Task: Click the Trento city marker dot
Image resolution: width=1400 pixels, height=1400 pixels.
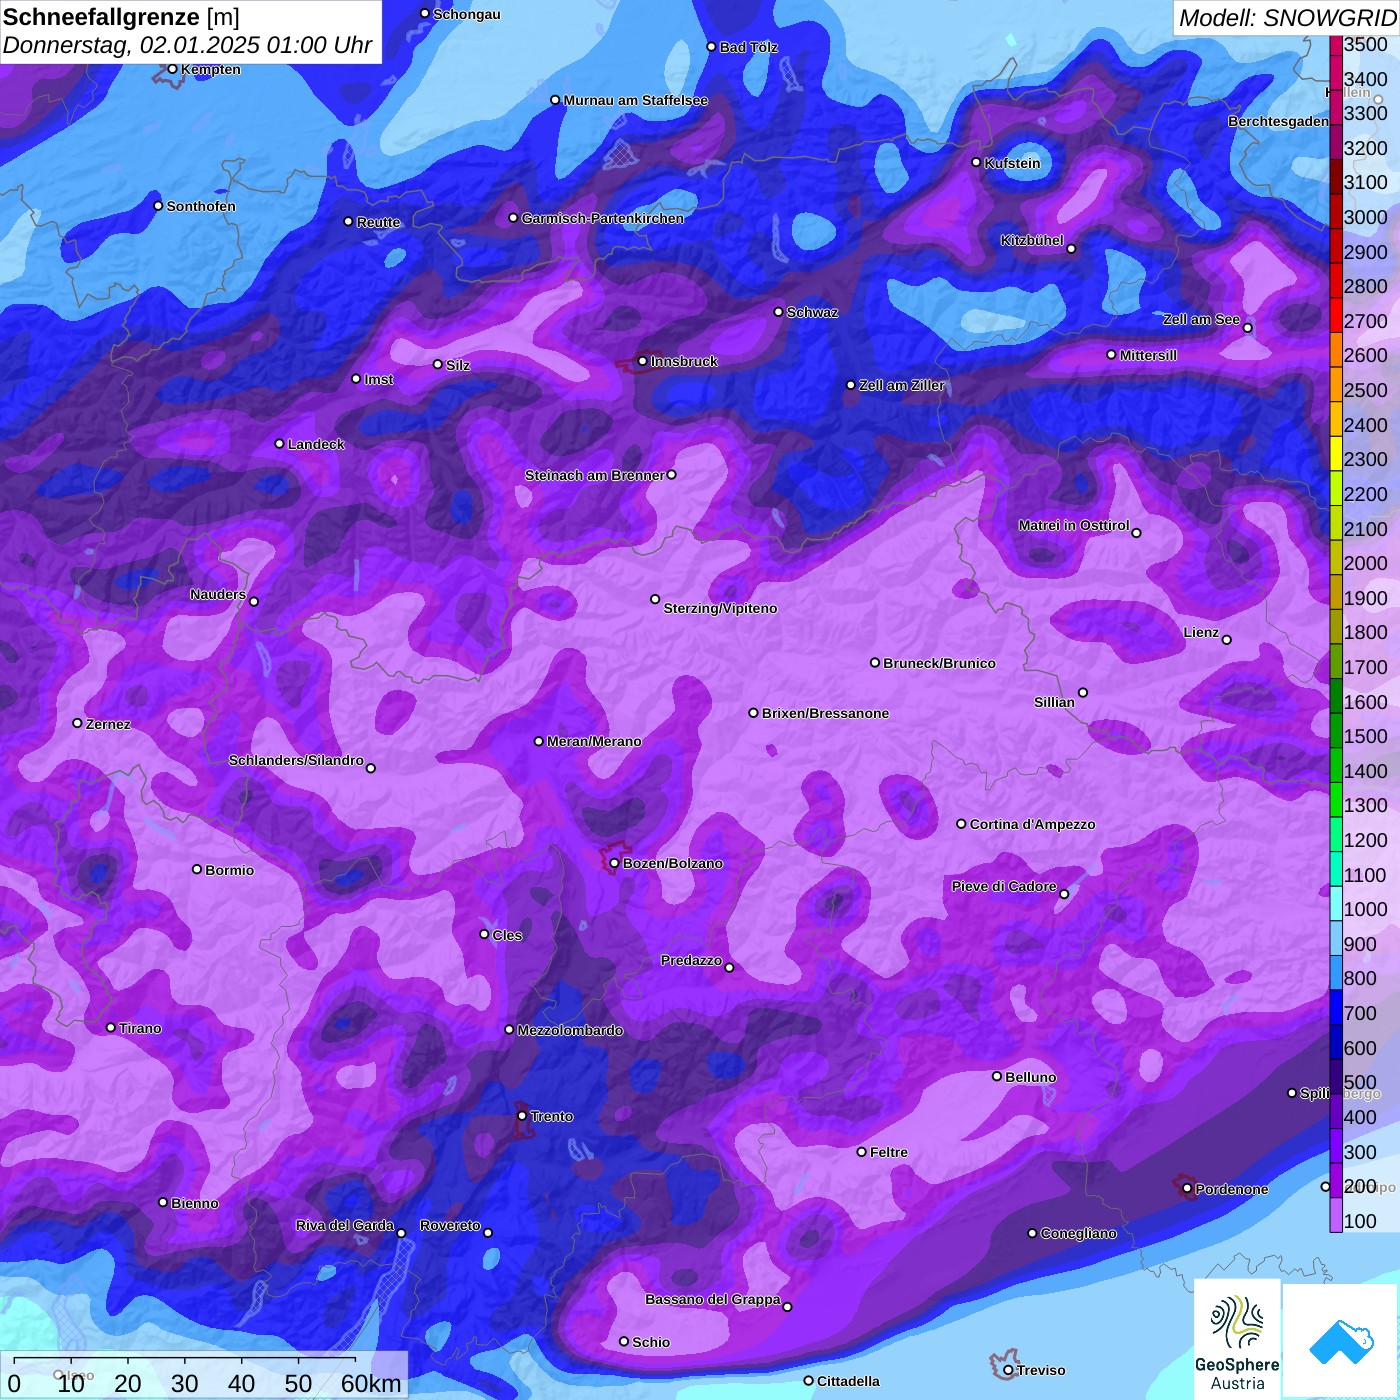Action: tap(522, 1115)
